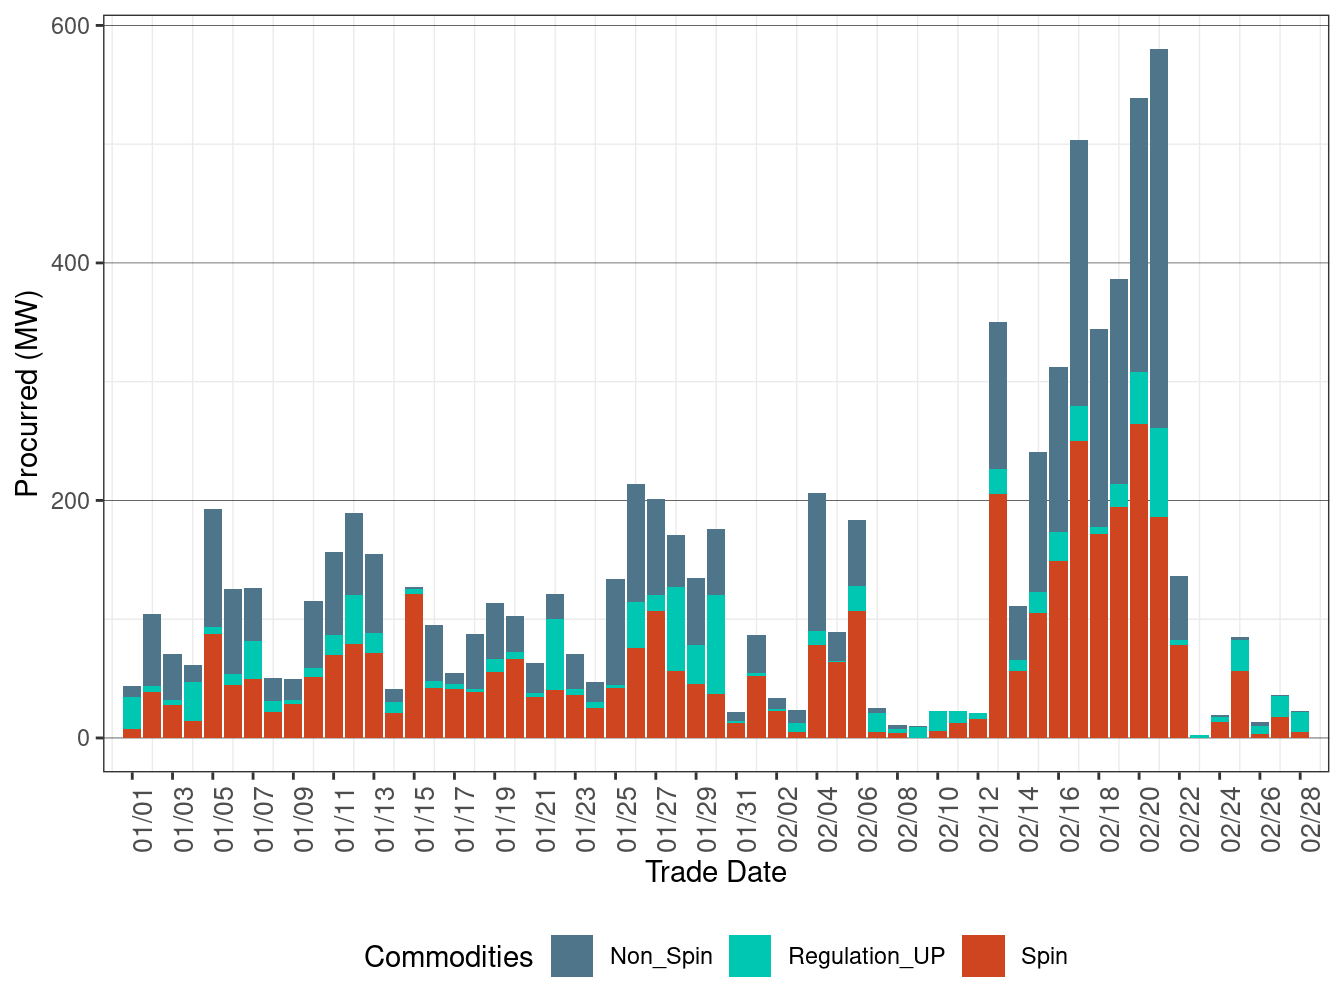1344x1008 pixels.
Task: Click the 01/21 date label
Action: 546,820
